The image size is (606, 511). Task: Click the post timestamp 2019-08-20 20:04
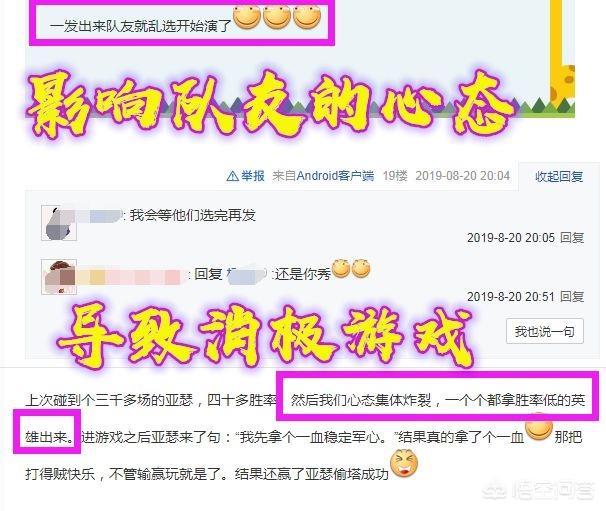coord(463,176)
